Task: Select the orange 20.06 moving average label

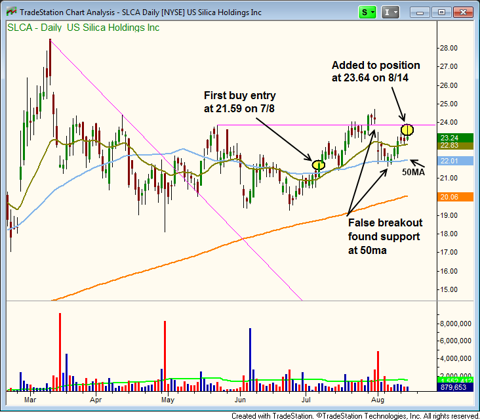Action: pos(455,197)
